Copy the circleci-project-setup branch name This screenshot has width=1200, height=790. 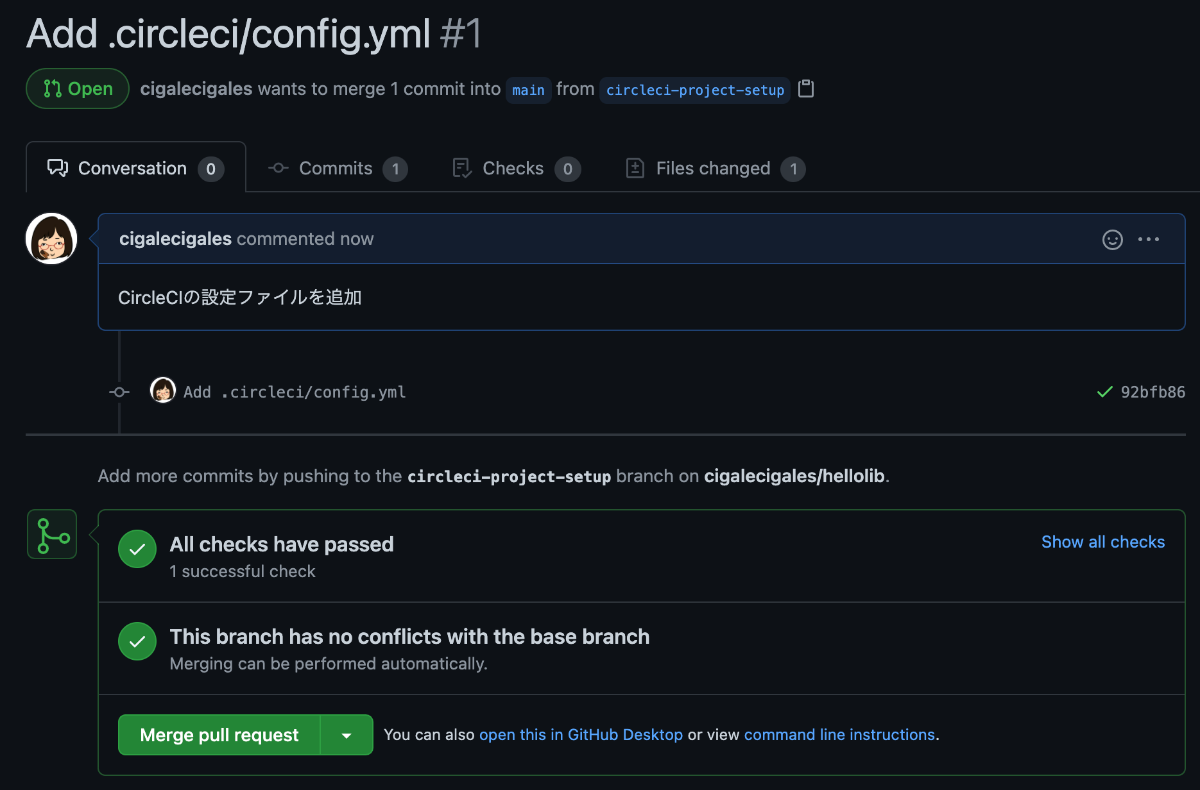click(x=806, y=89)
